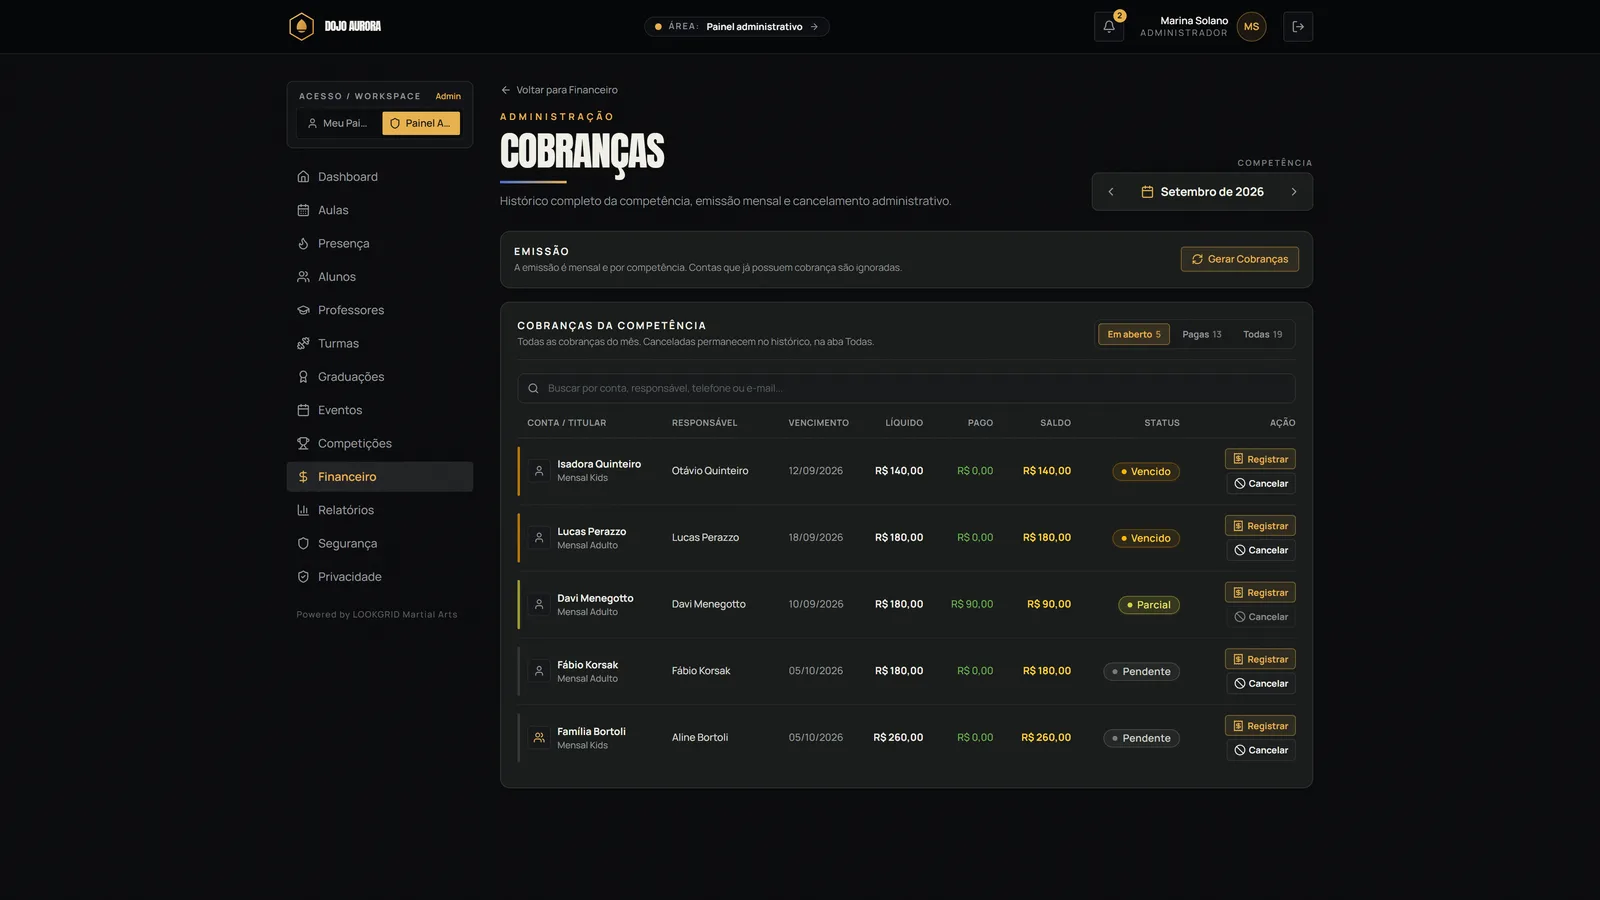Click the logout icon in header
This screenshot has width=1600, height=900.
point(1298,27)
